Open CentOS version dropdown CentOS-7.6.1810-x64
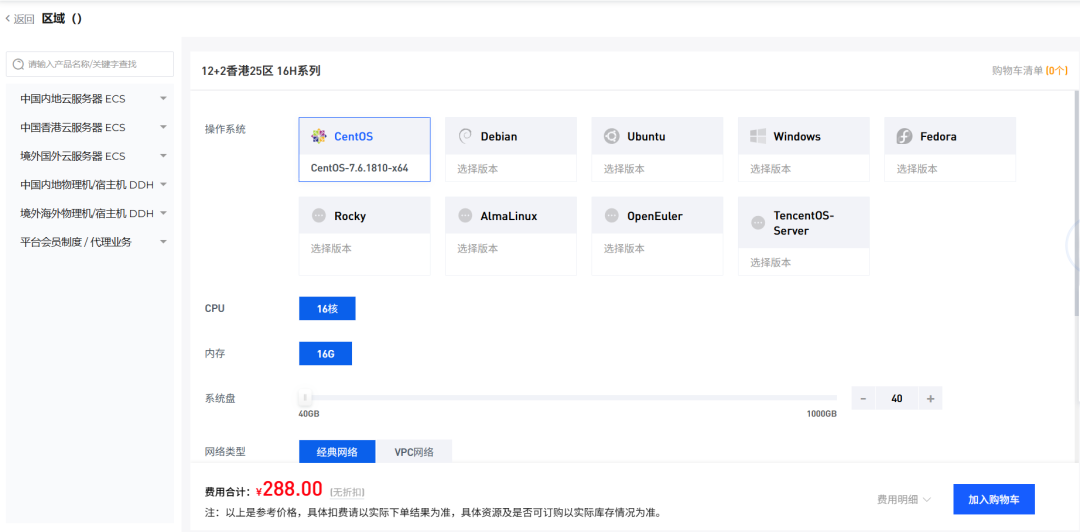The width and height of the screenshot is (1080, 532). [364, 167]
